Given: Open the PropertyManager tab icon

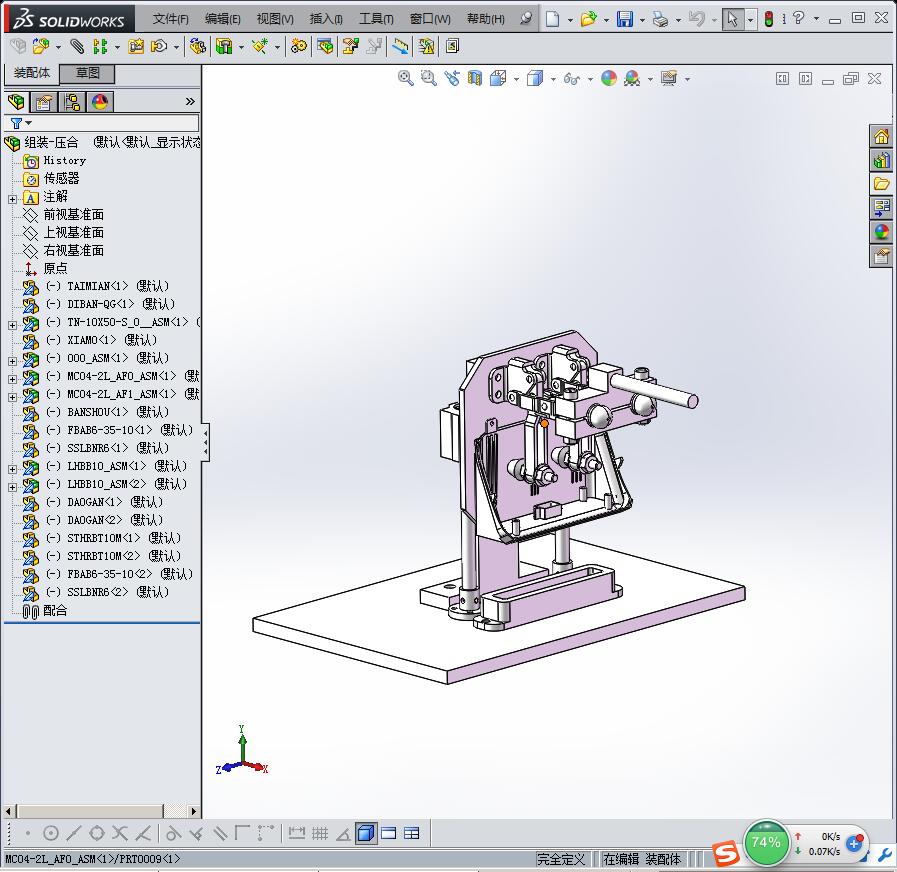Looking at the screenshot, I should click(44, 102).
